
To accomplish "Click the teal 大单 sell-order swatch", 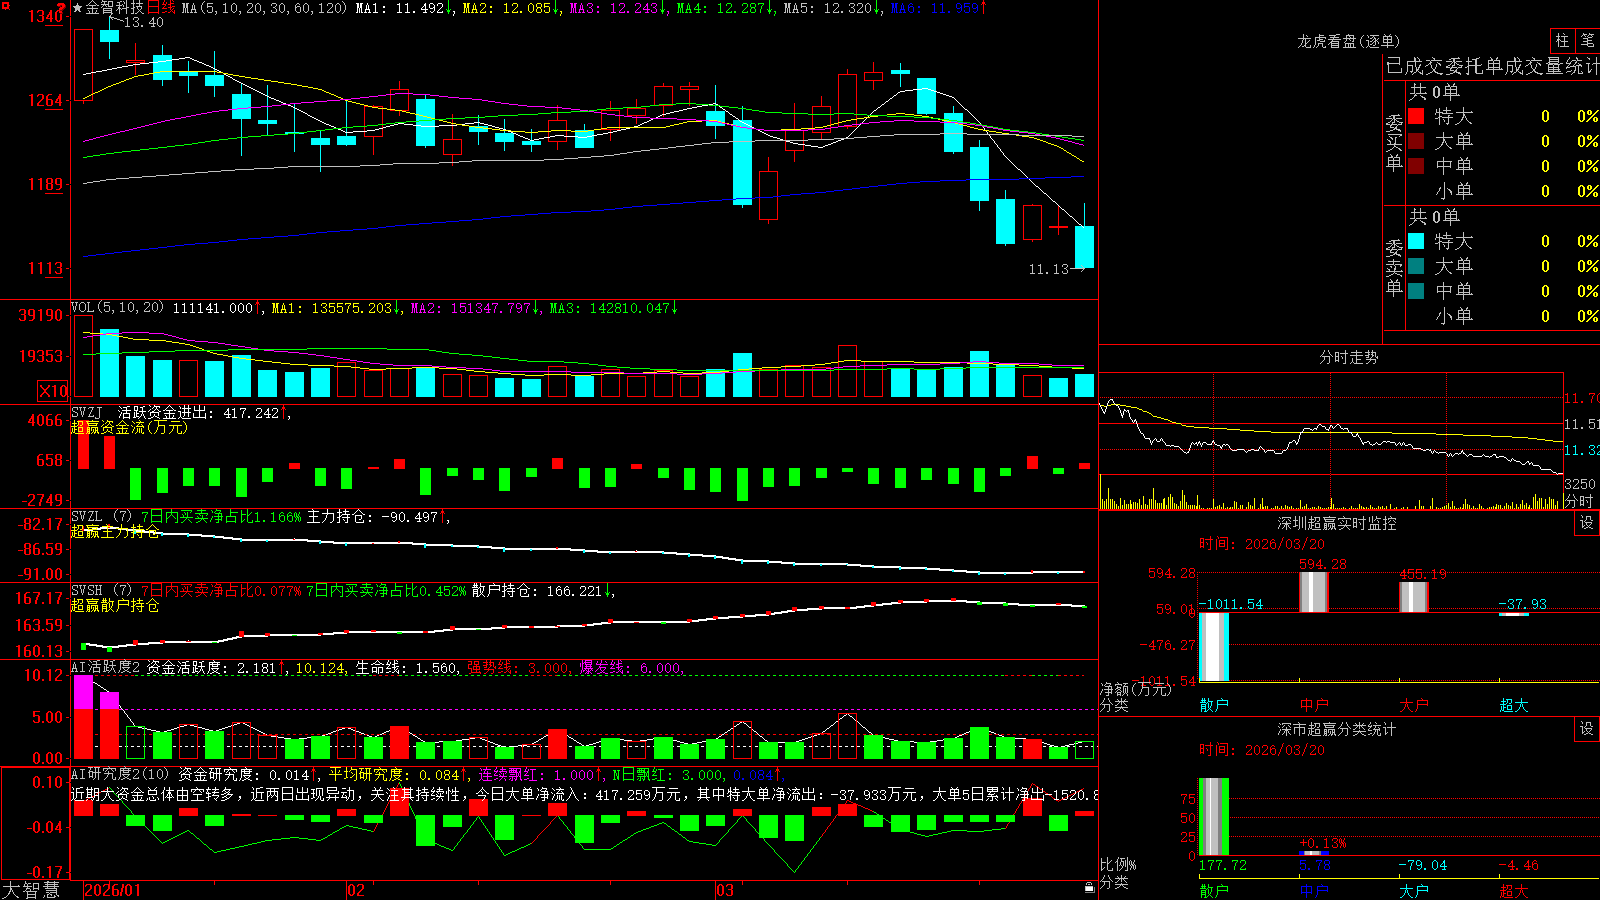I will (x=1416, y=266).
